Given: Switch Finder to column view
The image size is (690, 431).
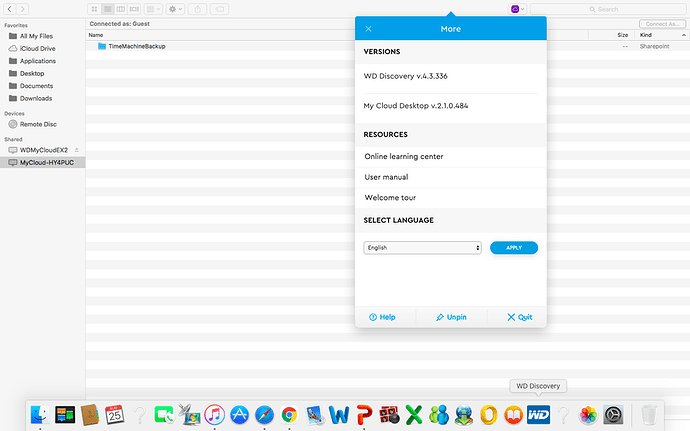Looking at the screenshot, I should click(121, 9).
